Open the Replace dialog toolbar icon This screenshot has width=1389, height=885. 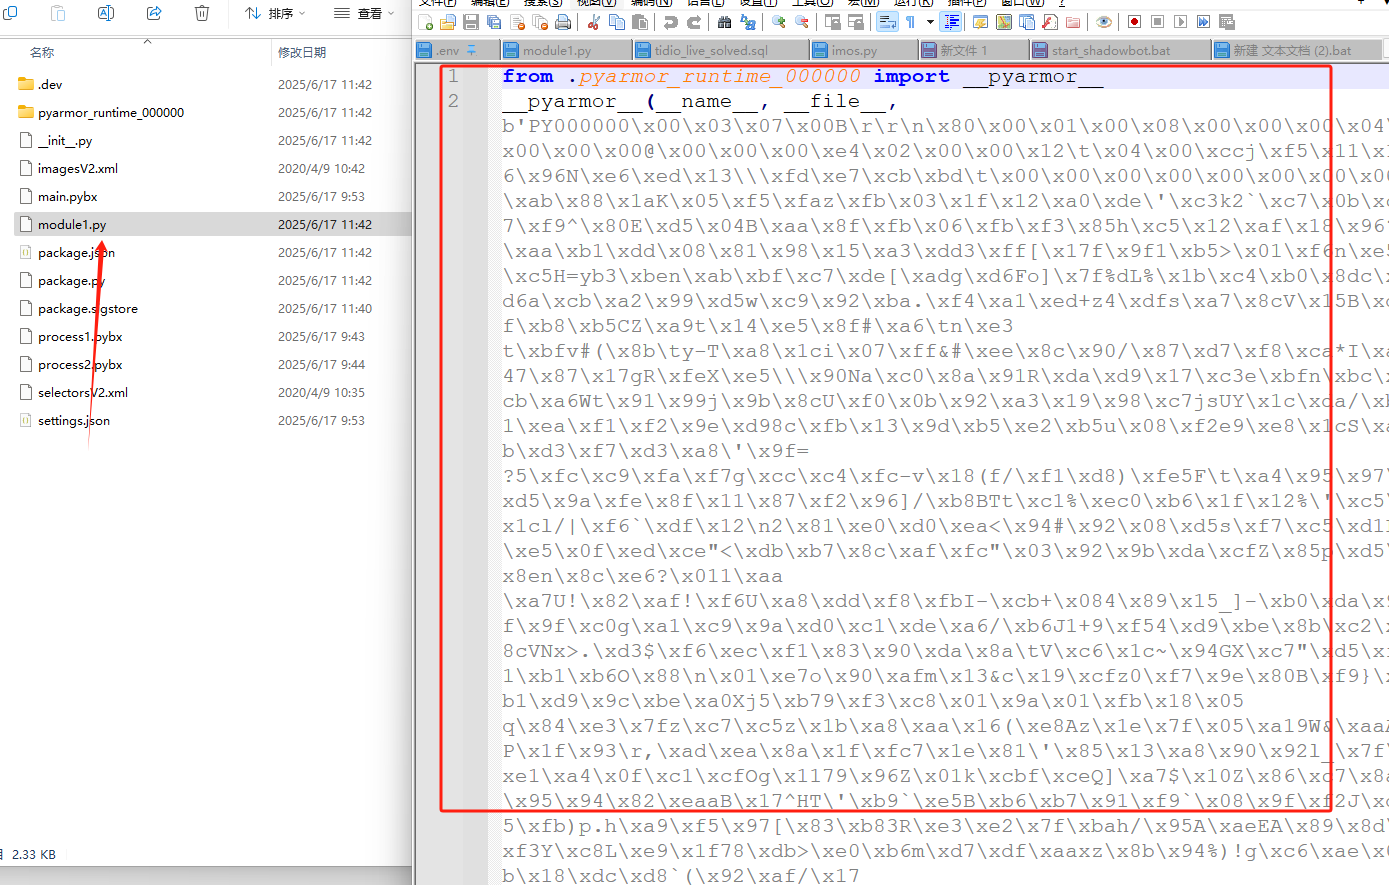(748, 22)
